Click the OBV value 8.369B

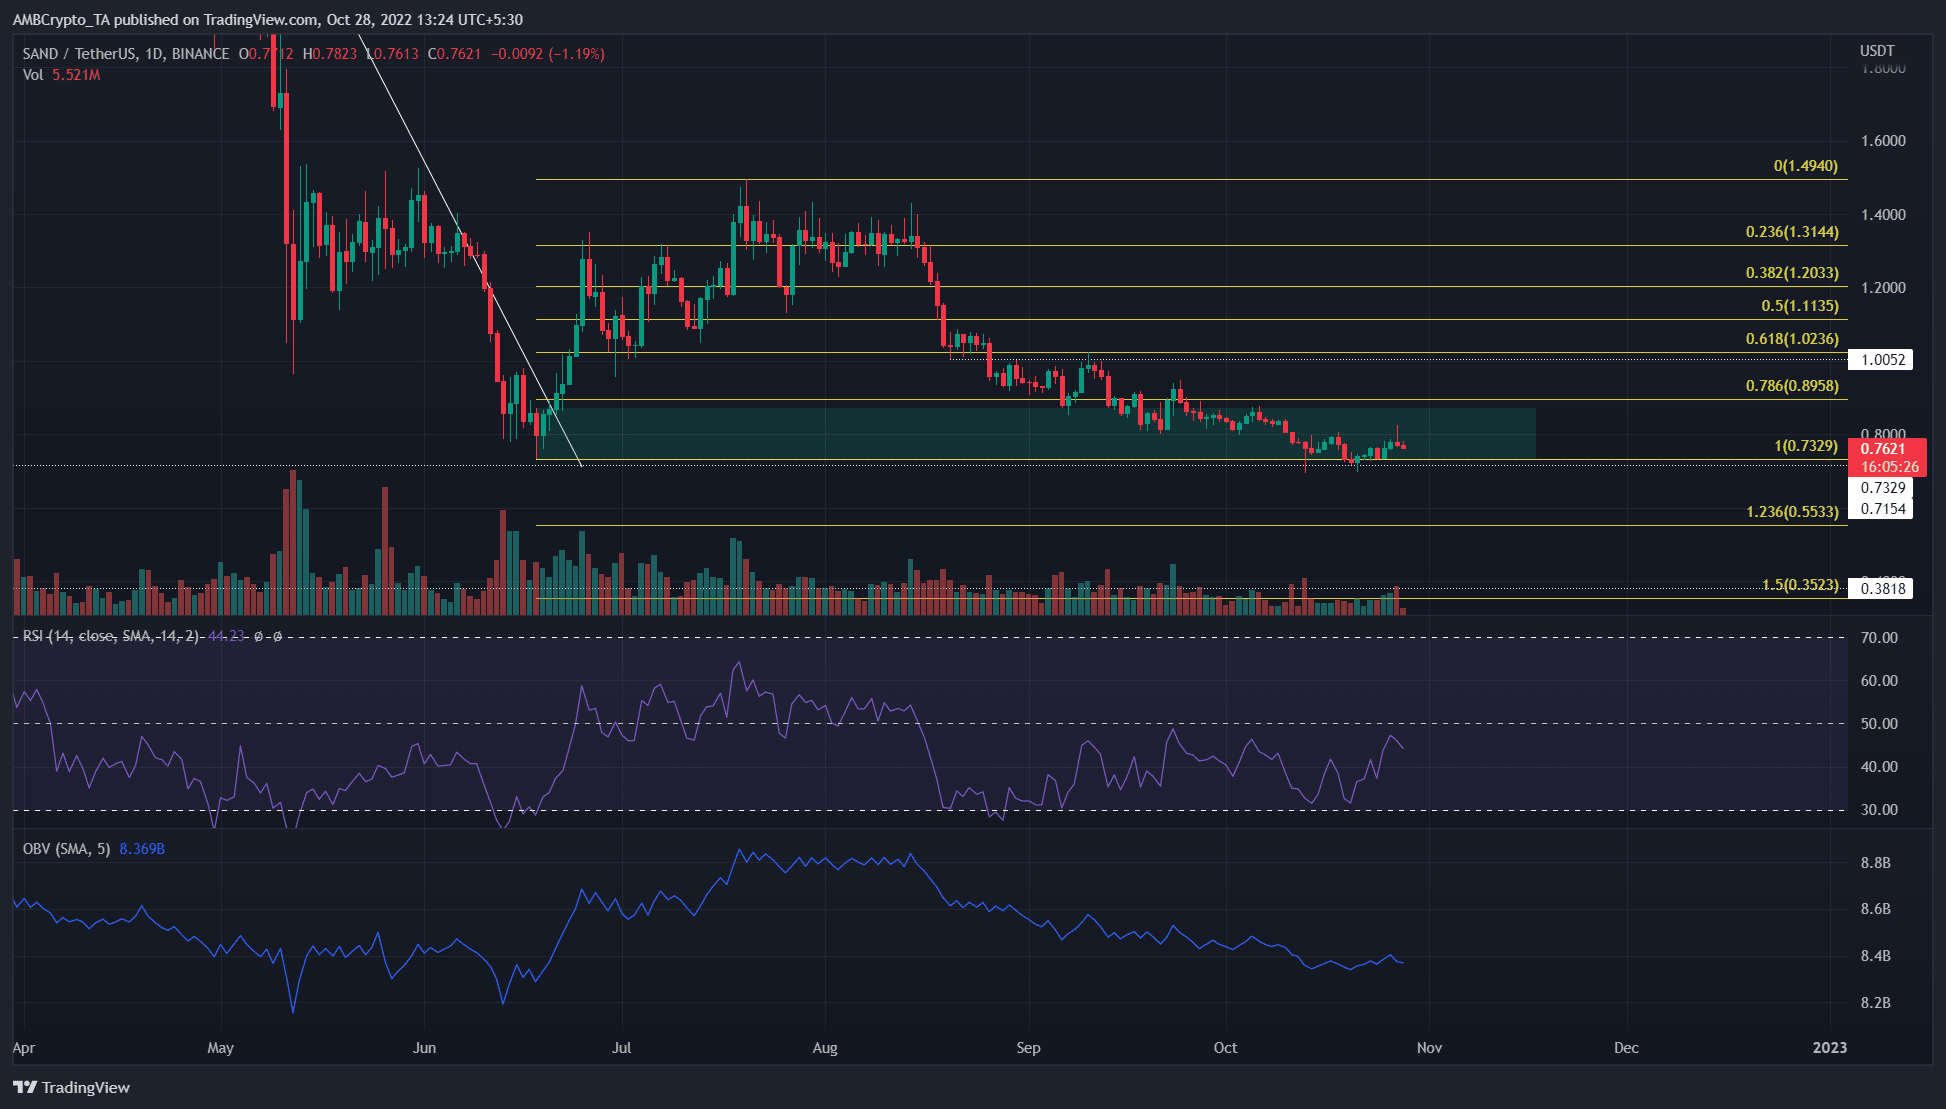coord(142,849)
